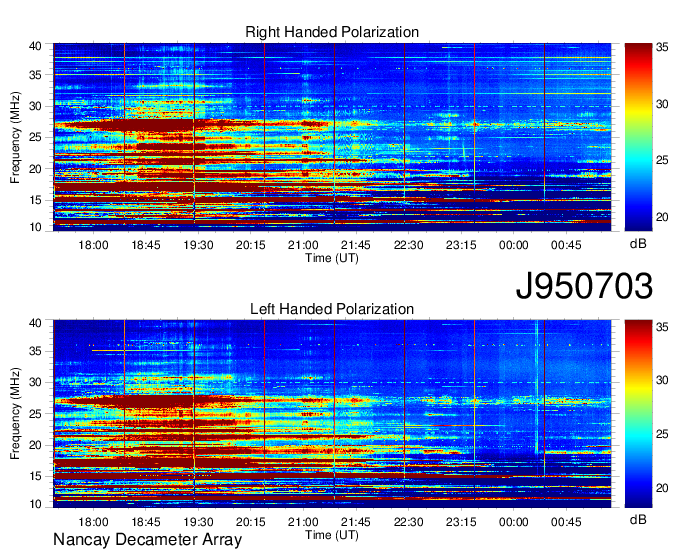Click the 30 MHz tick of Right Handed plot

pos(35,106)
